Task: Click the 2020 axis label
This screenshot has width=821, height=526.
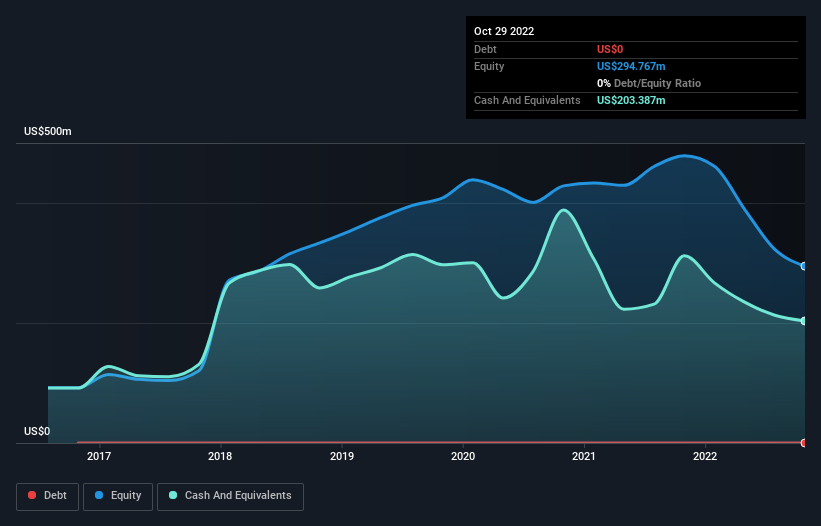Action: pyautogui.click(x=463, y=456)
